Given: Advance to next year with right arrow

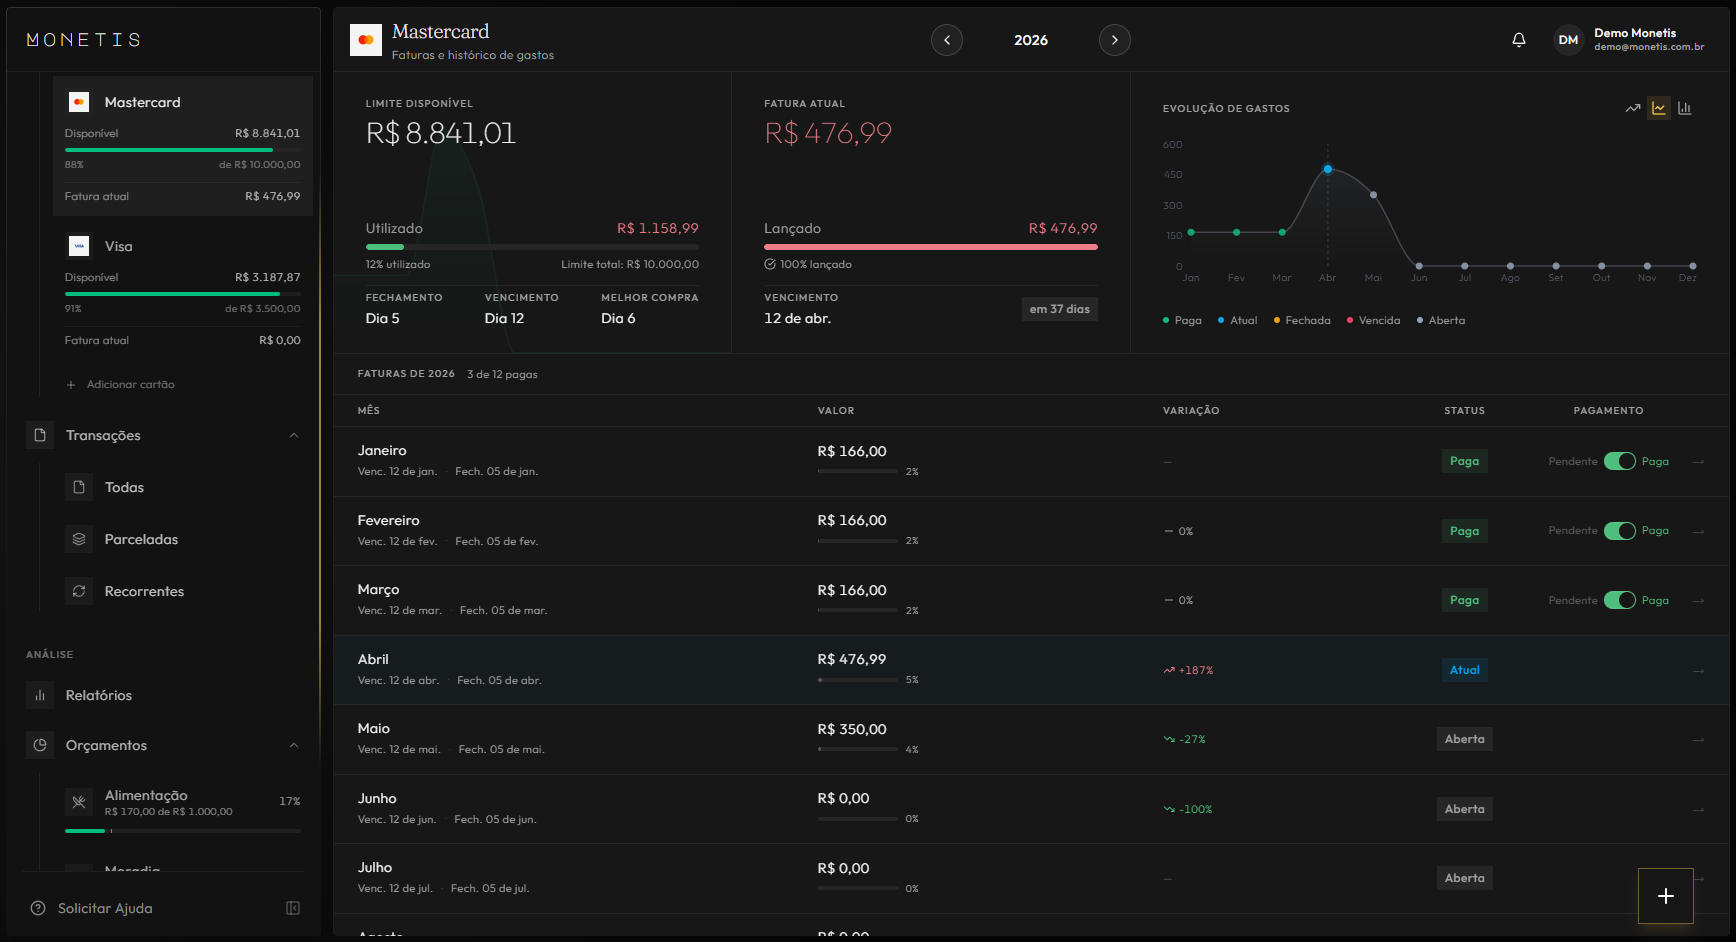Looking at the screenshot, I should 1115,40.
